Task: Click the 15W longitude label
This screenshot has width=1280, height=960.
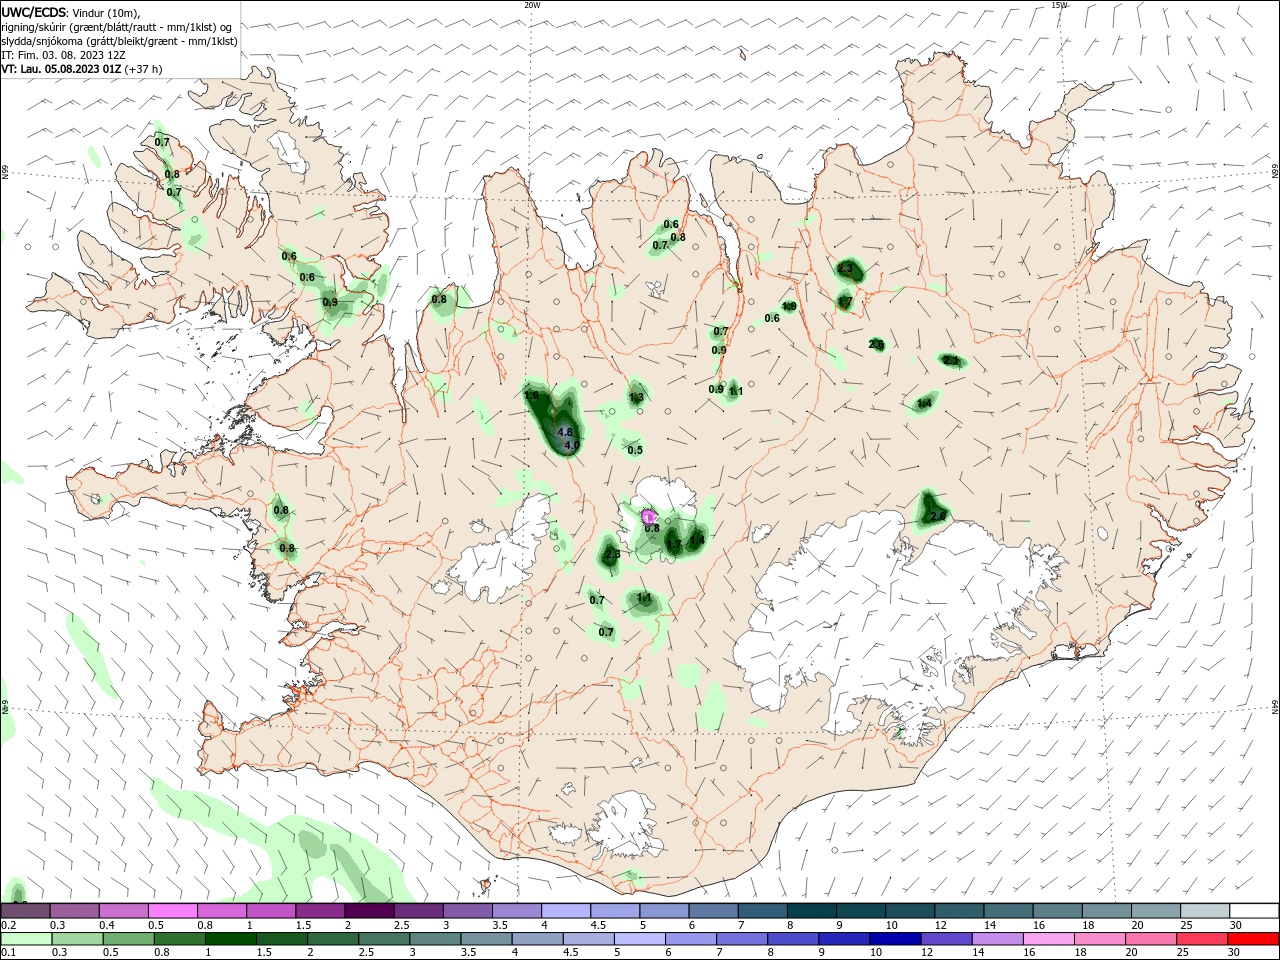Action: 1059,5
